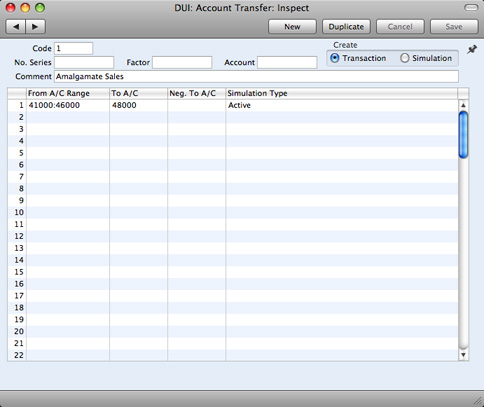Image resolution: width=484 pixels, height=407 pixels.
Task: Click the Cancel button
Action: 400,27
